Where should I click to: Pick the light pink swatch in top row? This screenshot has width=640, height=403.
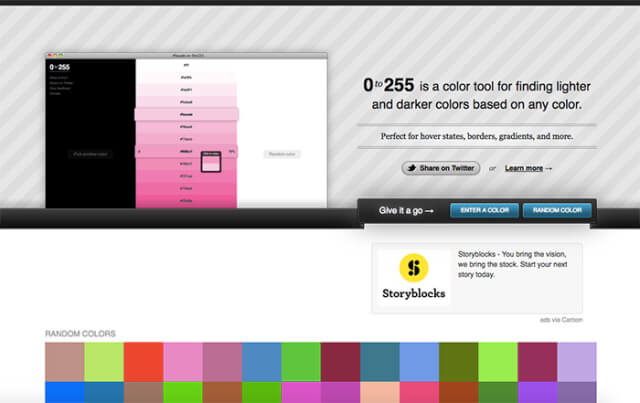pos(183,362)
